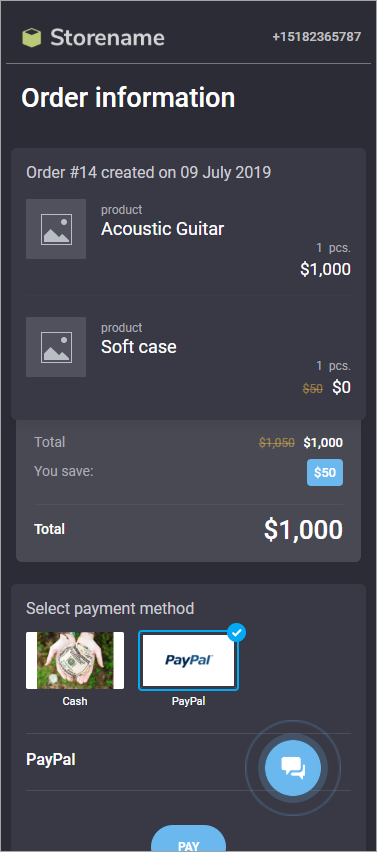This screenshot has height=852, width=377.
Task: Click the $50 savings badge
Action: 325,473
